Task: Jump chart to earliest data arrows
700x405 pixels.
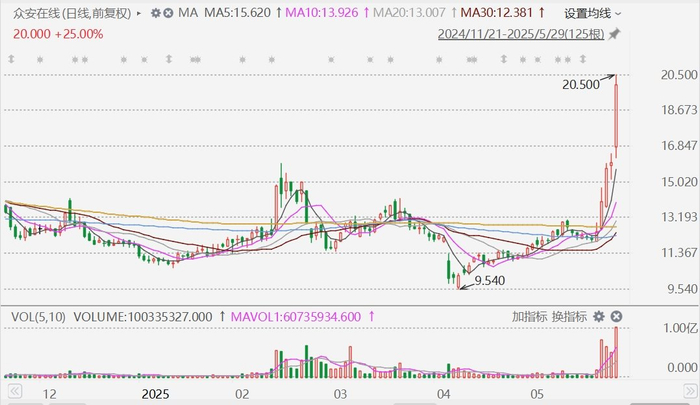Action: click(14, 392)
